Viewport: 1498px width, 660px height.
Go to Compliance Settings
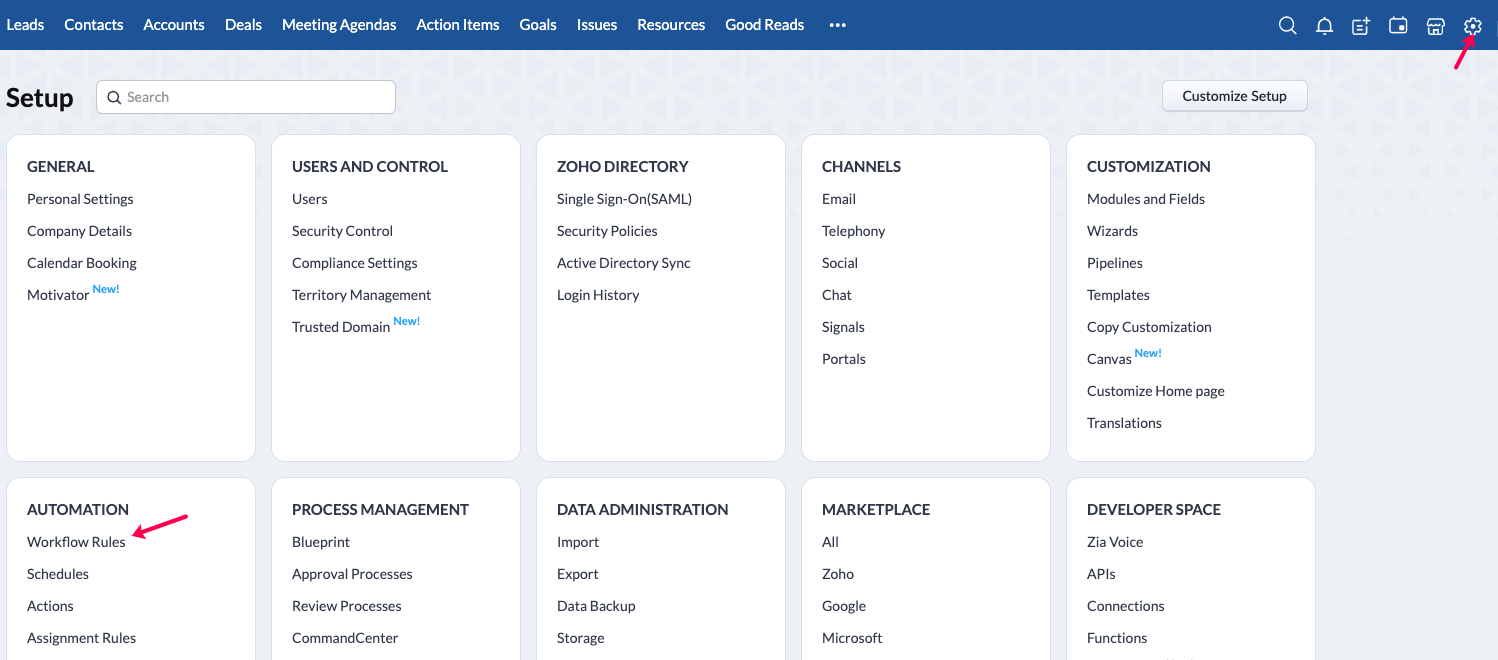(355, 263)
